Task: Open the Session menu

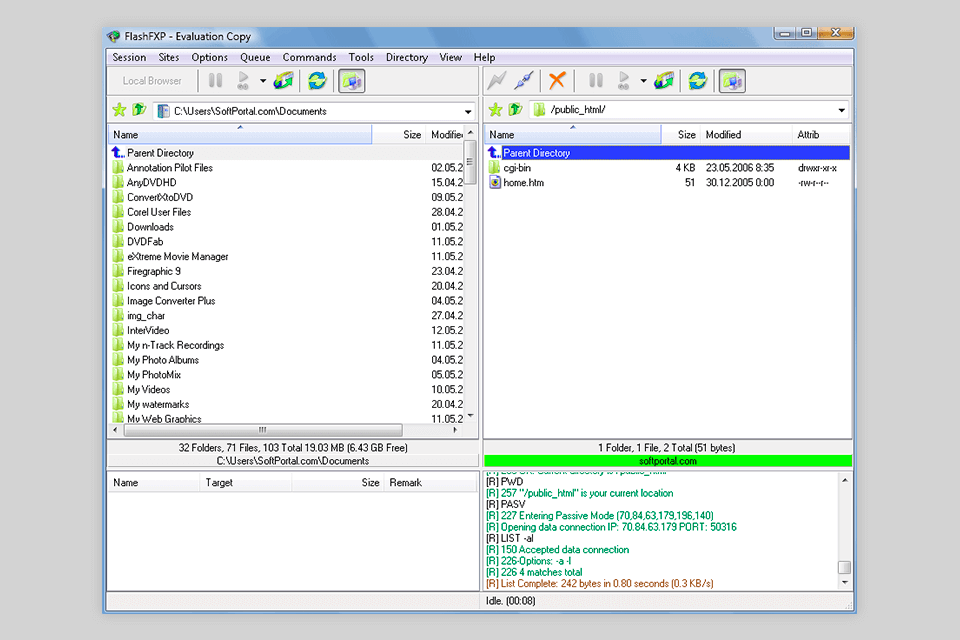Action: click(129, 57)
